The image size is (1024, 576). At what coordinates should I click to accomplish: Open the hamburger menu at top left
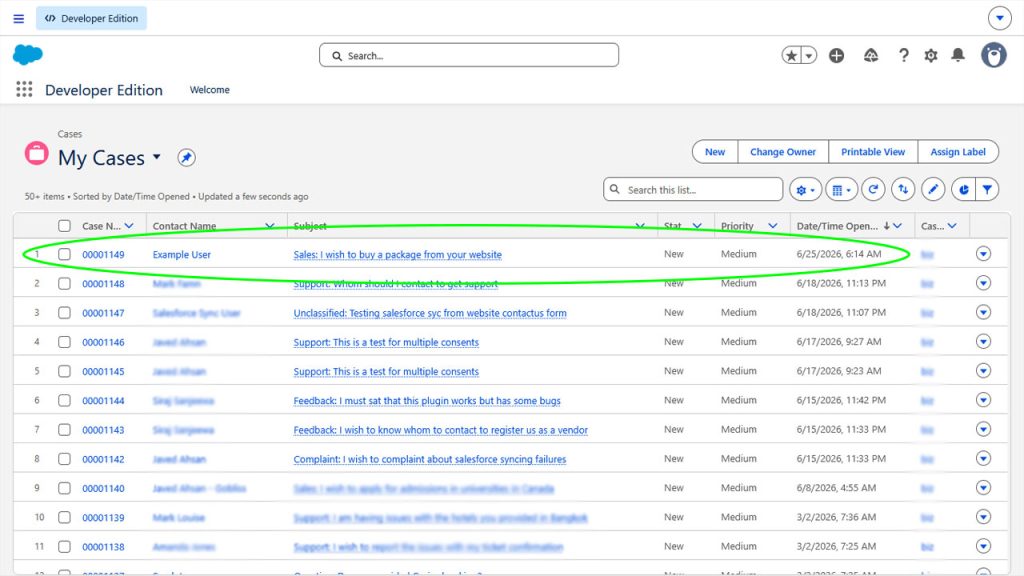[x=18, y=18]
